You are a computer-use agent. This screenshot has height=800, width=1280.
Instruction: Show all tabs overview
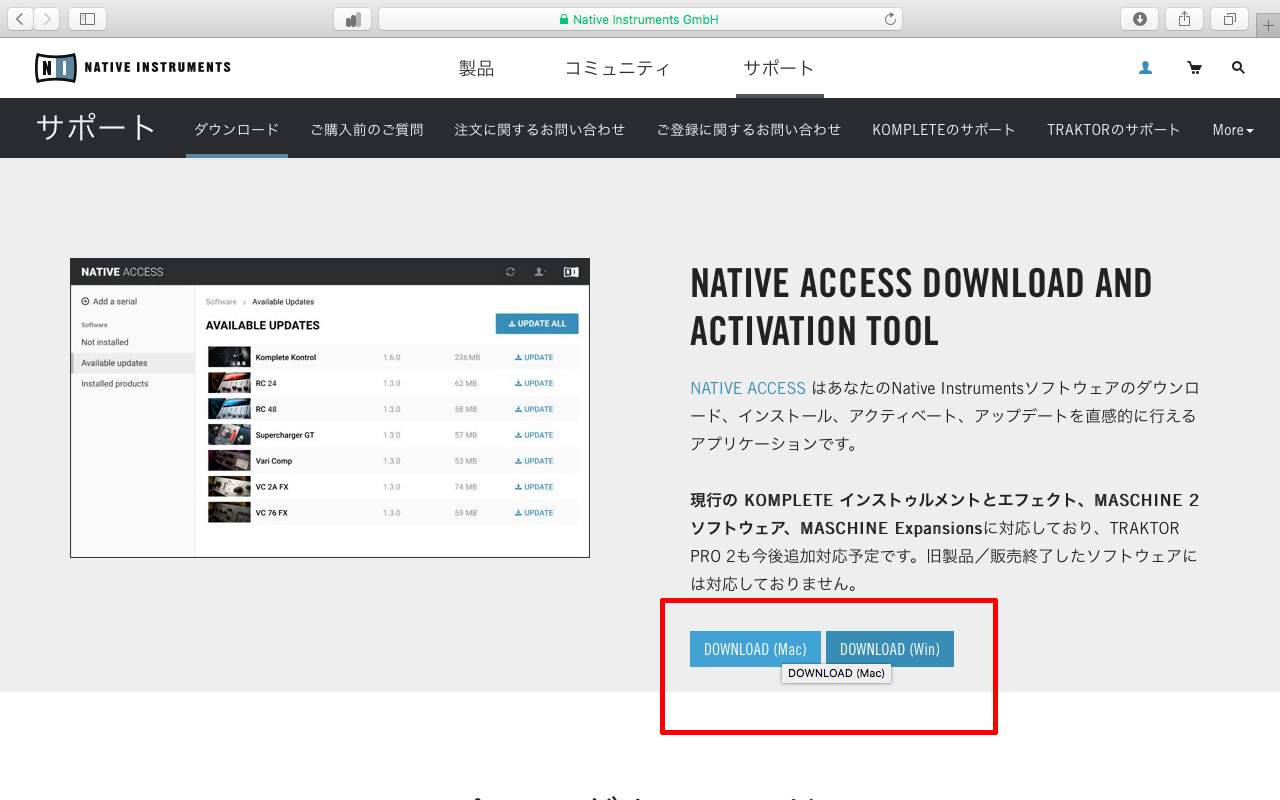tap(1230, 19)
